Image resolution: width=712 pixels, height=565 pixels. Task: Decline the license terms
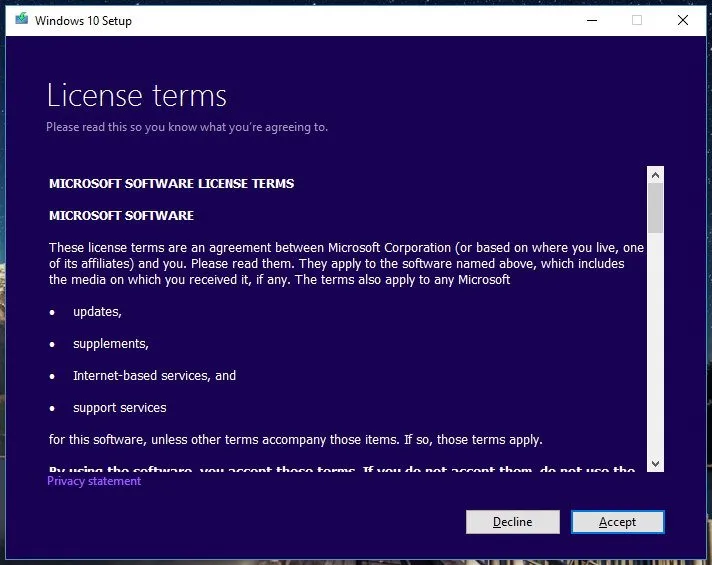[513, 522]
